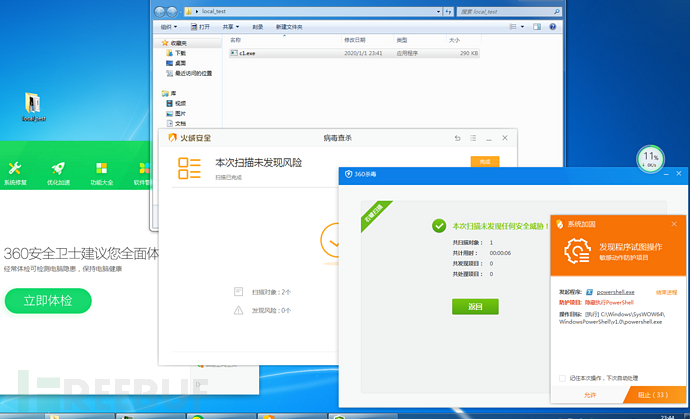Toggle the preview pane icon

tap(537, 27)
